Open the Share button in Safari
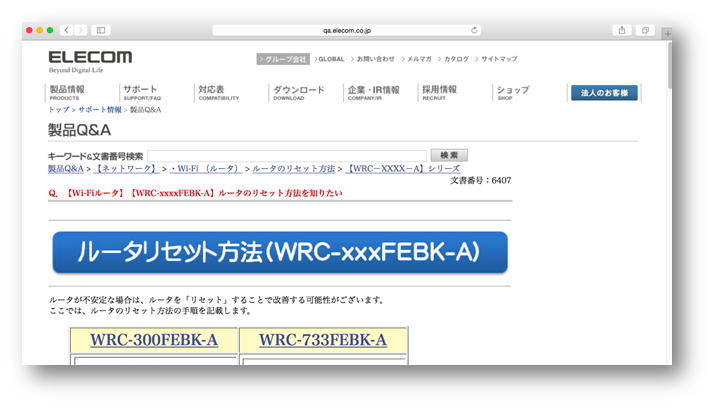Viewport: 714px width, 407px height. click(x=622, y=30)
